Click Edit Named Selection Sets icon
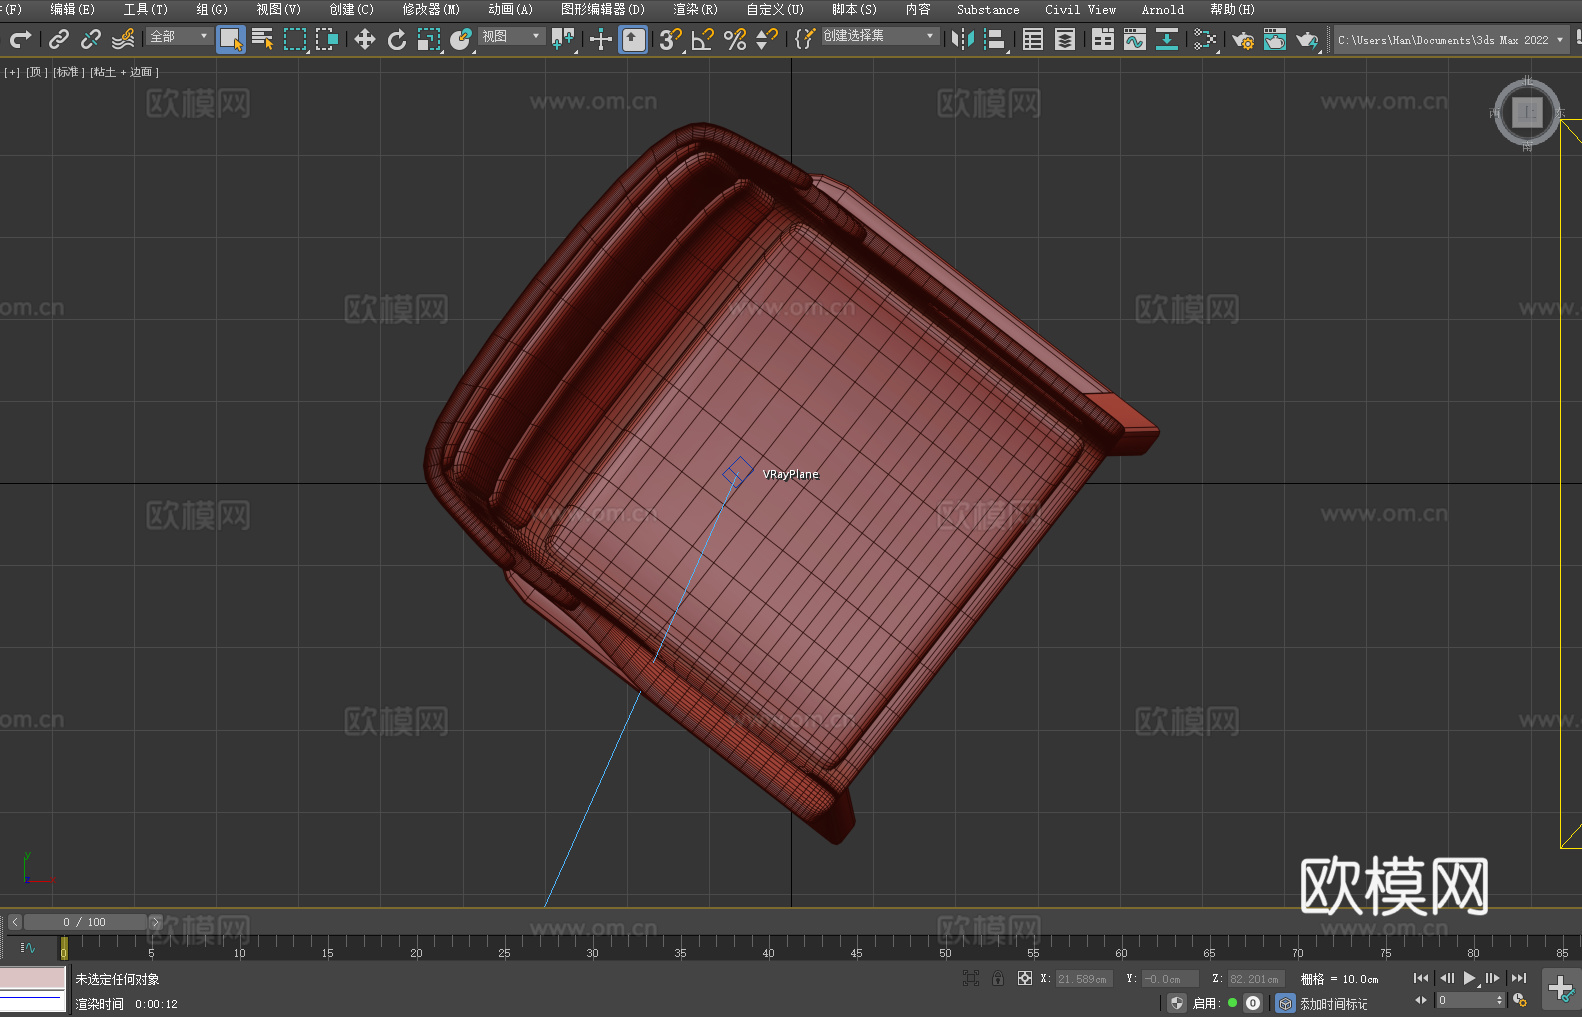 coord(805,39)
